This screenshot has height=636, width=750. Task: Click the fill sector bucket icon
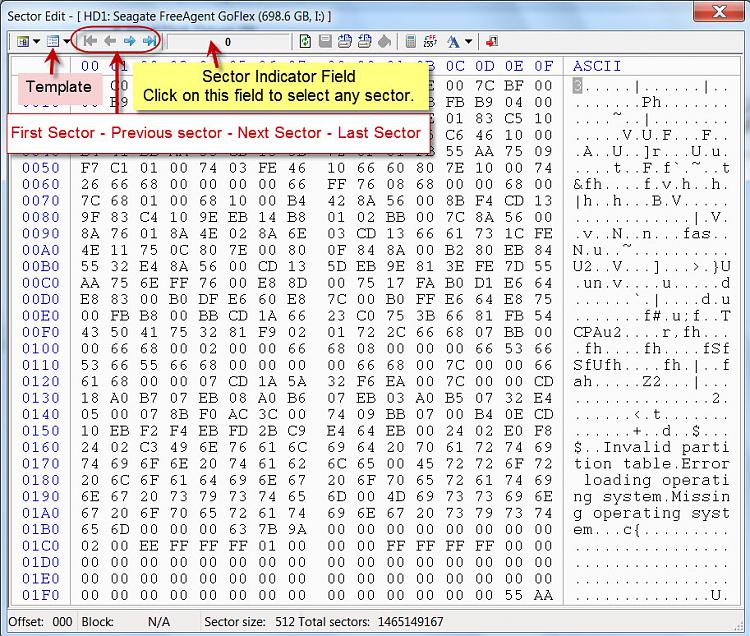pyautogui.click(x=385, y=42)
